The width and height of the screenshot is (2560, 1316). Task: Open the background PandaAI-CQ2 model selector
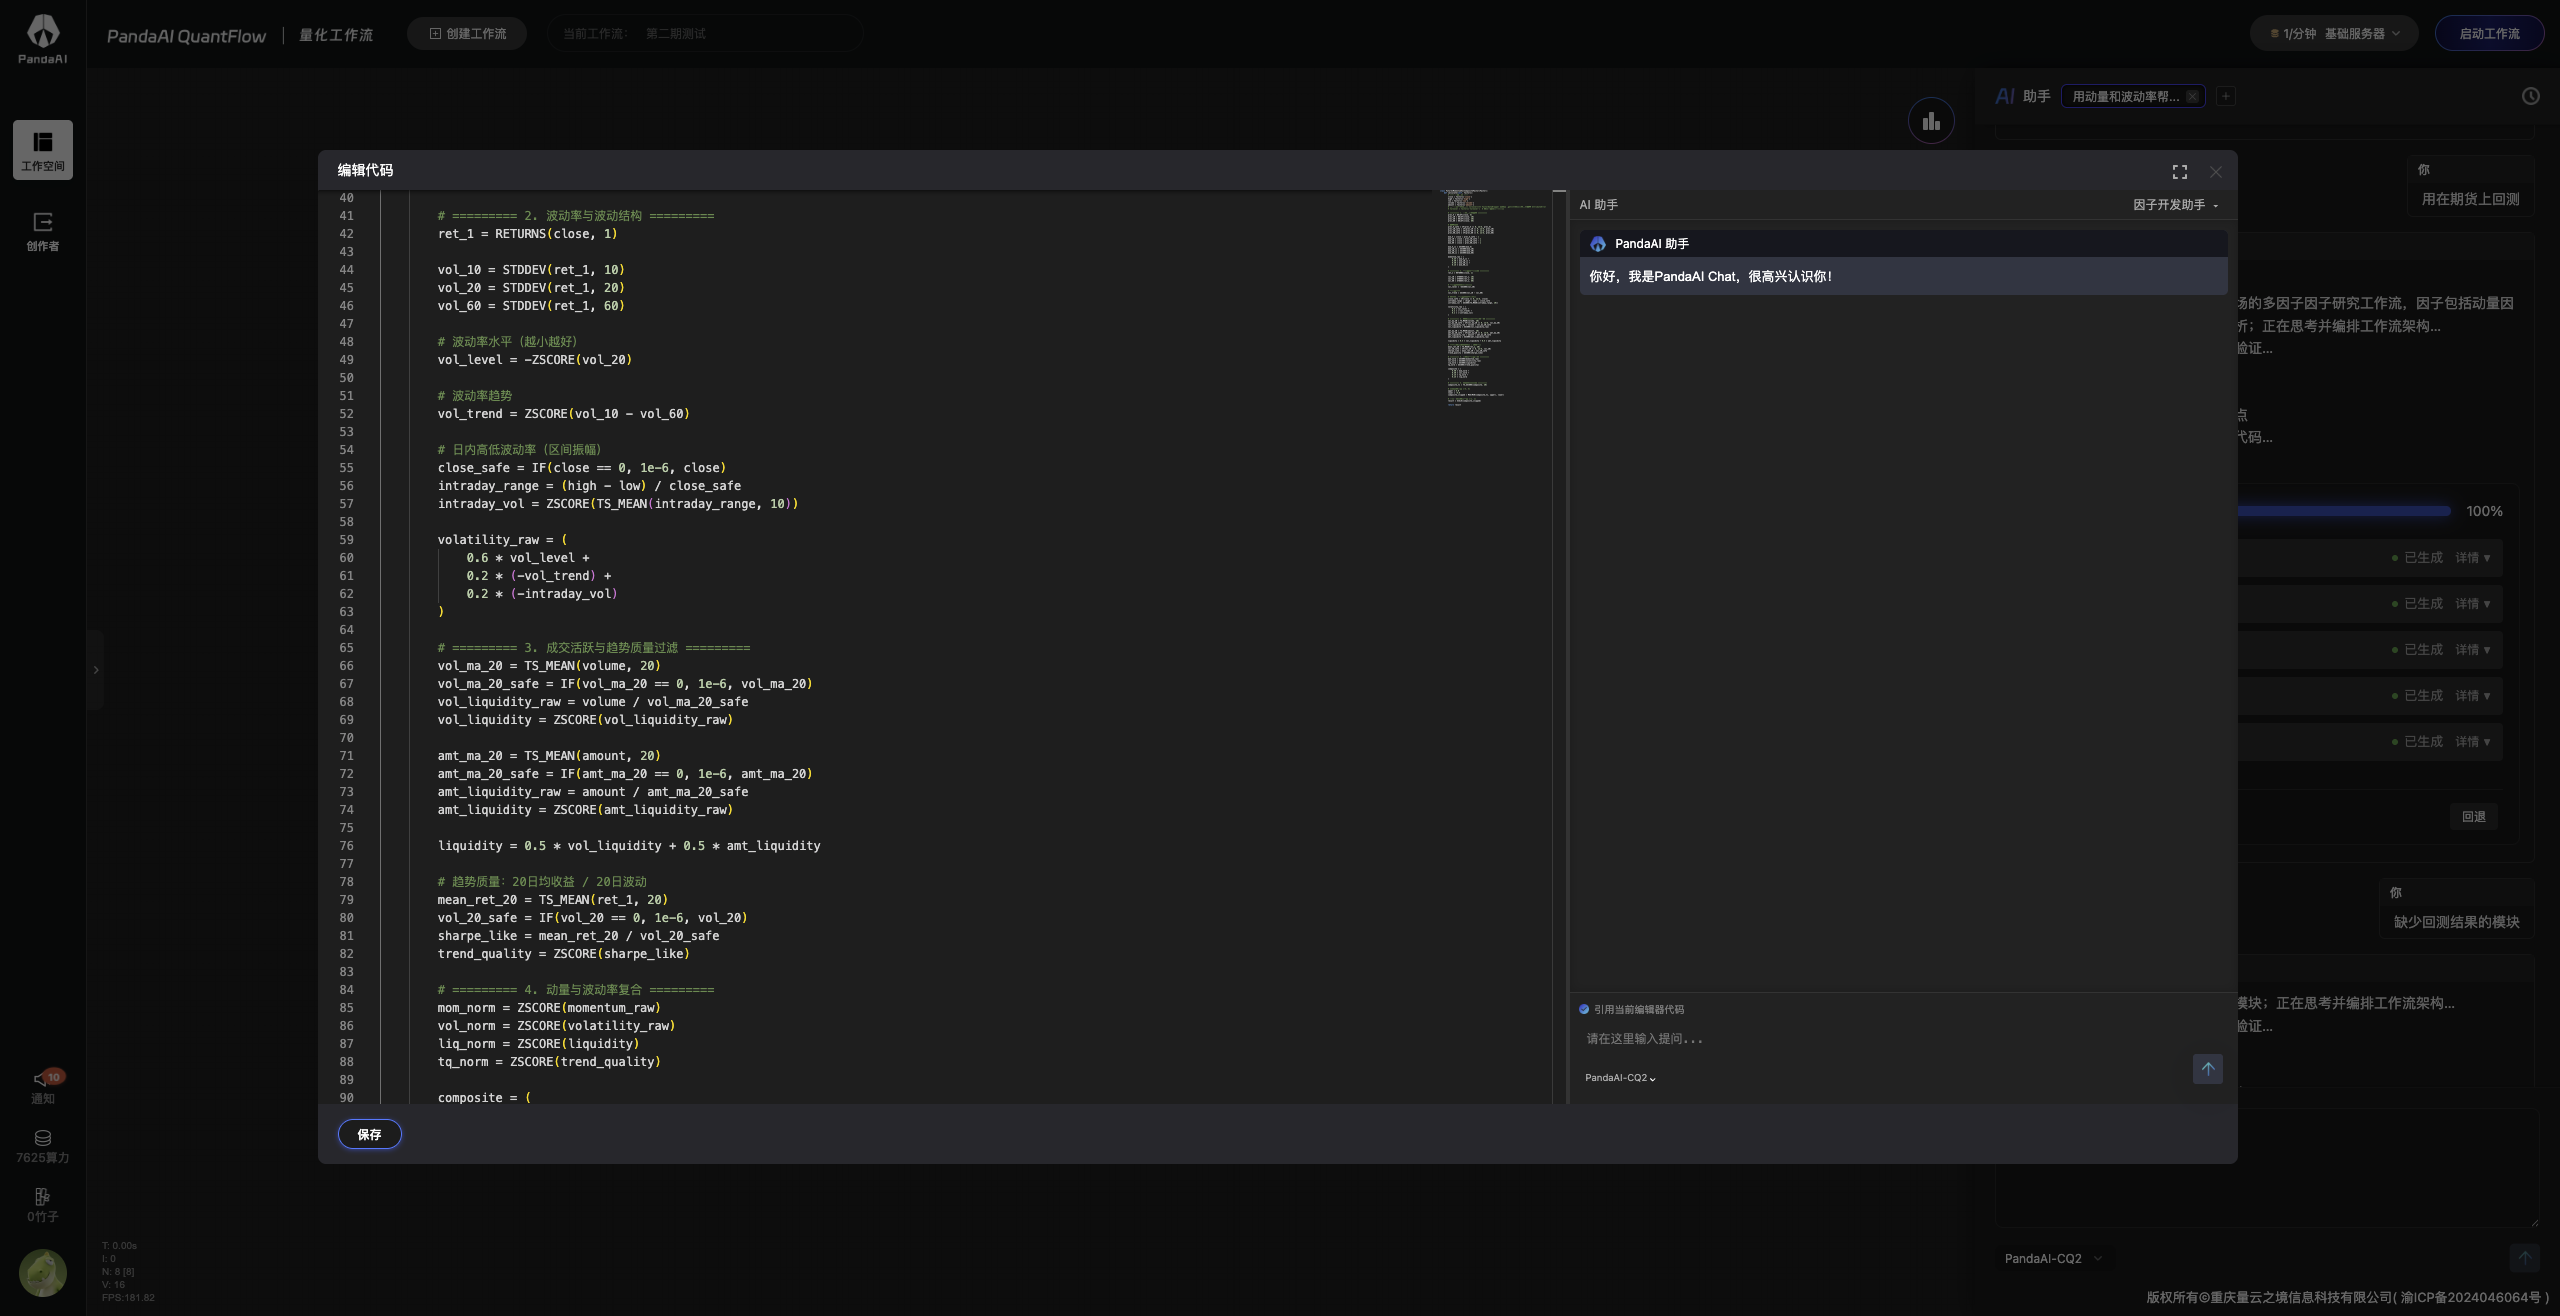pyautogui.click(x=2053, y=1259)
